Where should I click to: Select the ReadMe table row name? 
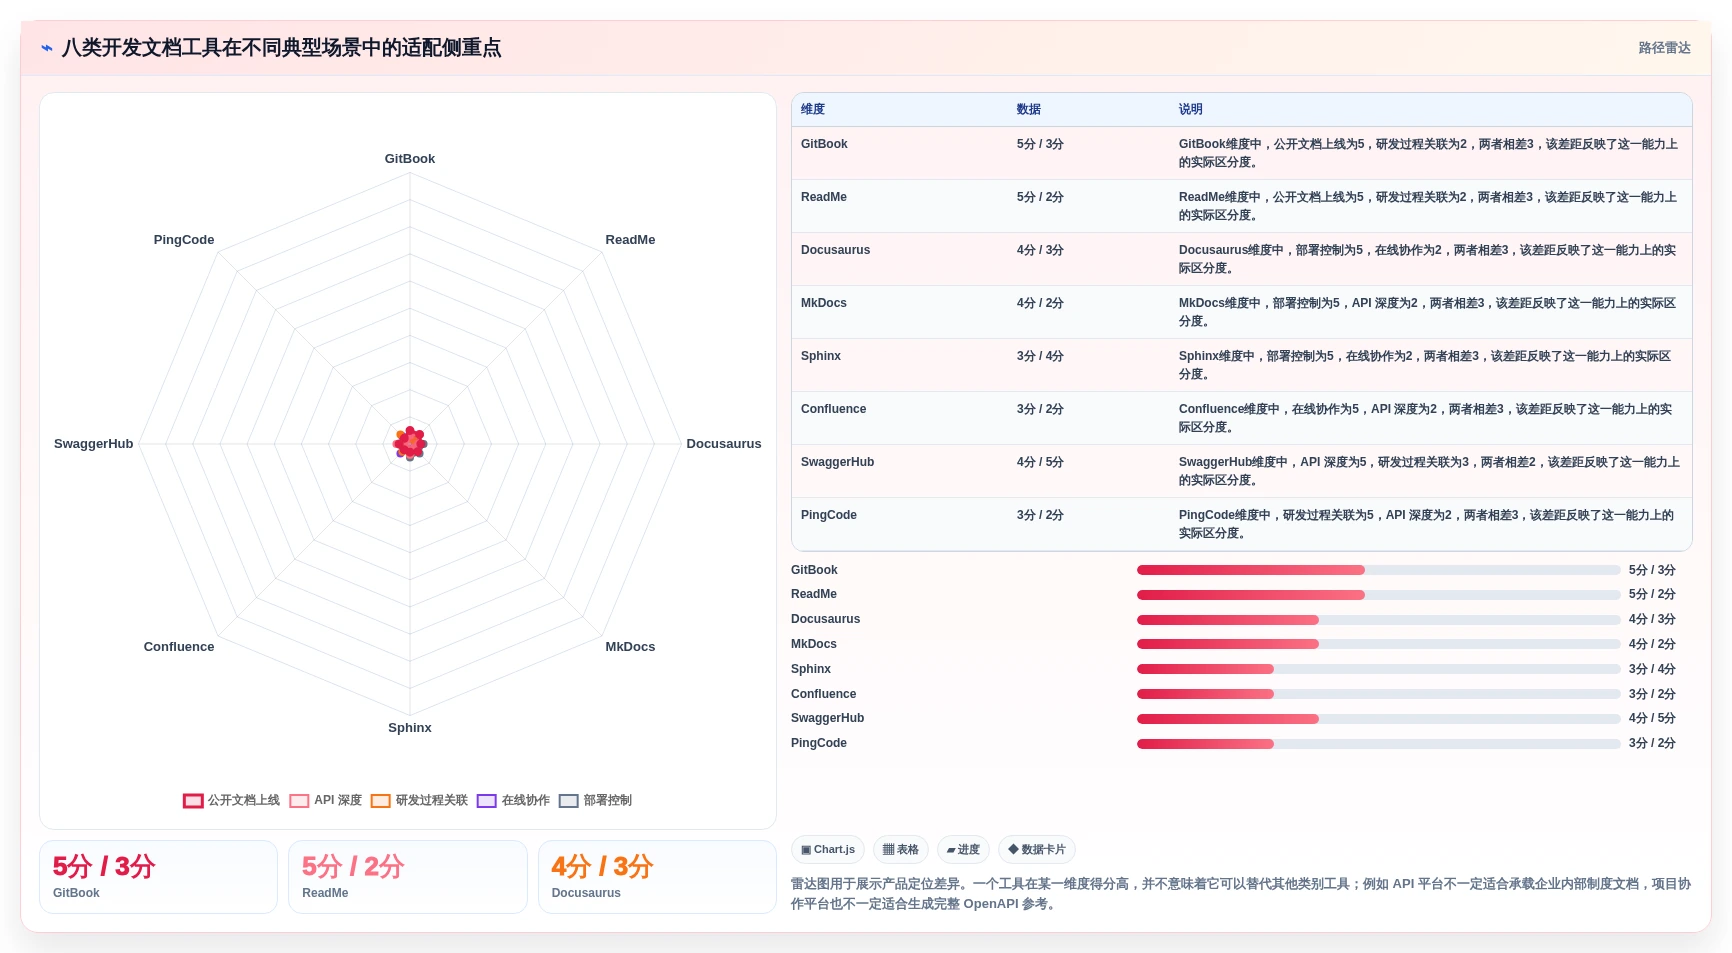coord(824,197)
